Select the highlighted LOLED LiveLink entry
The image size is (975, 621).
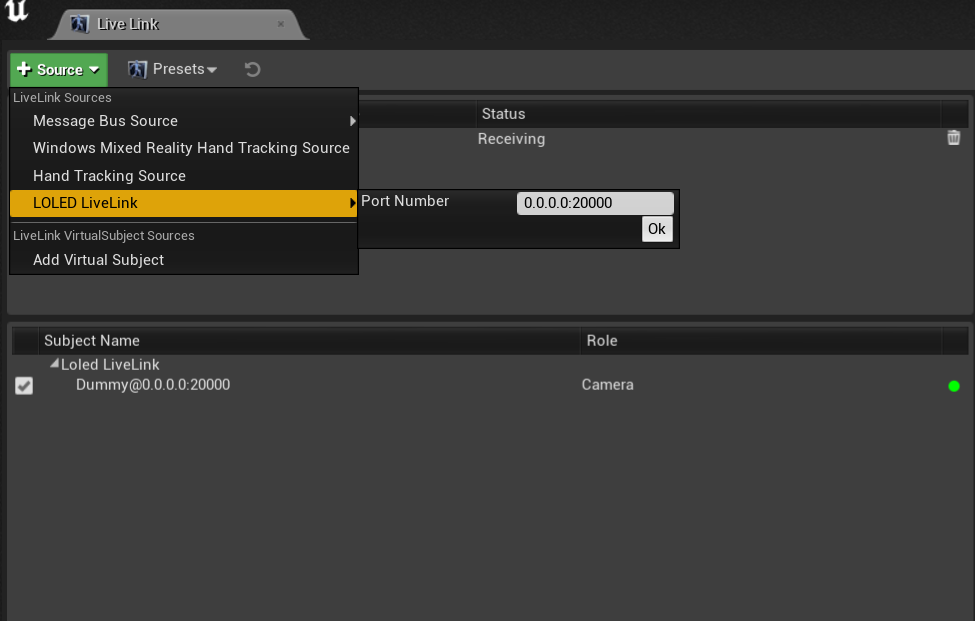(184, 203)
